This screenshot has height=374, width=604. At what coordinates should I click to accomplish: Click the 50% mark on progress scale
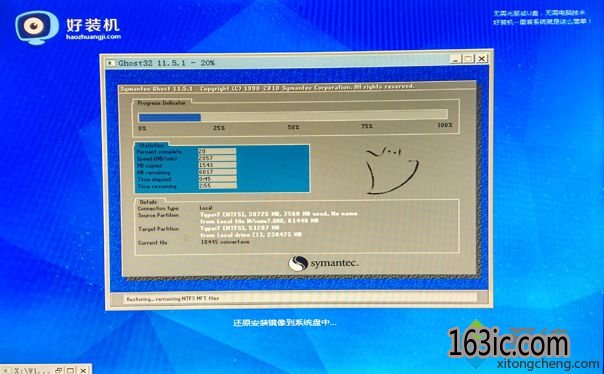click(x=293, y=127)
